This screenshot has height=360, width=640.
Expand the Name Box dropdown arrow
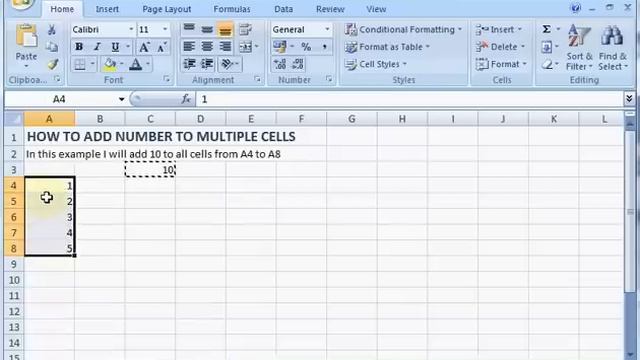click(121, 99)
